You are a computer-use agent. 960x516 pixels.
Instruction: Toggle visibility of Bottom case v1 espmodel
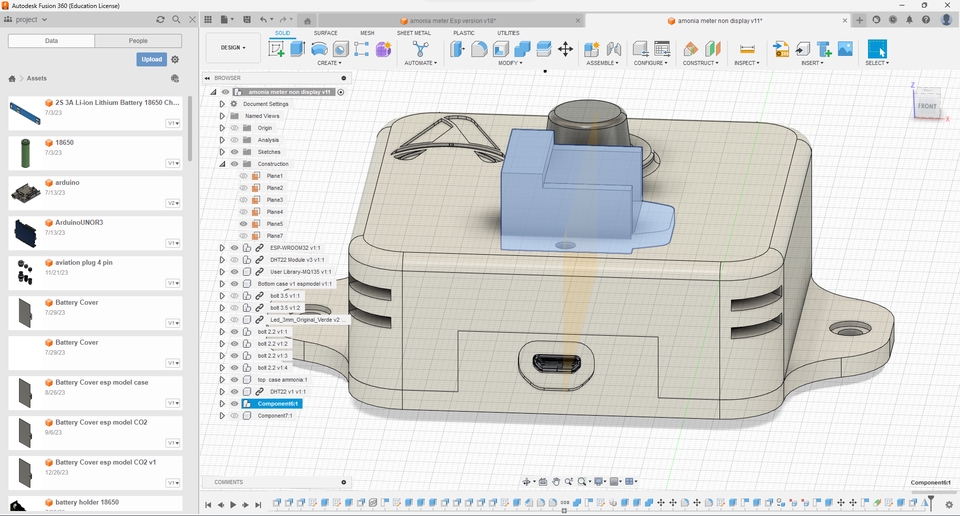tap(234, 283)
